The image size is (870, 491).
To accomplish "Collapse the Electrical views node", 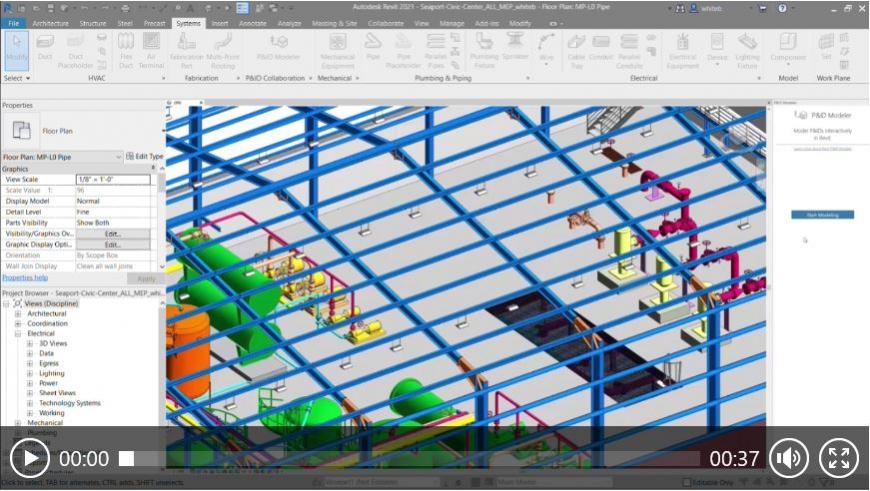I will (x=18, y=334).
